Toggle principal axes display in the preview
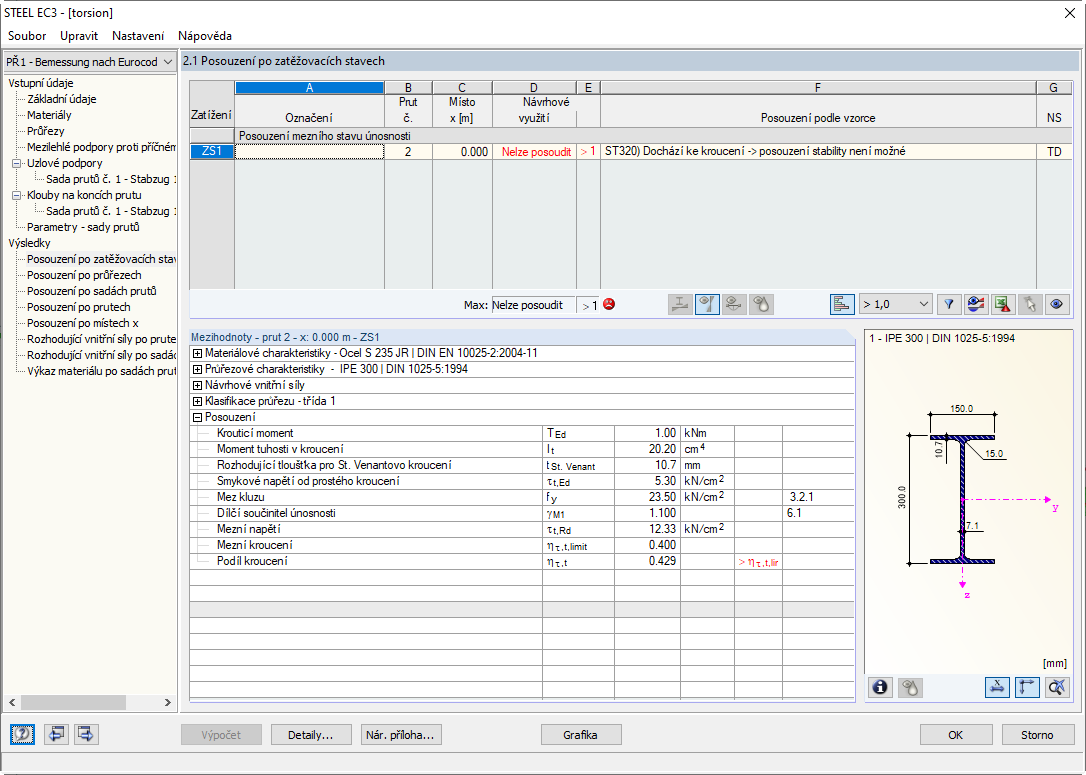The image size is (1086, 775). (x=1027, y=687)
